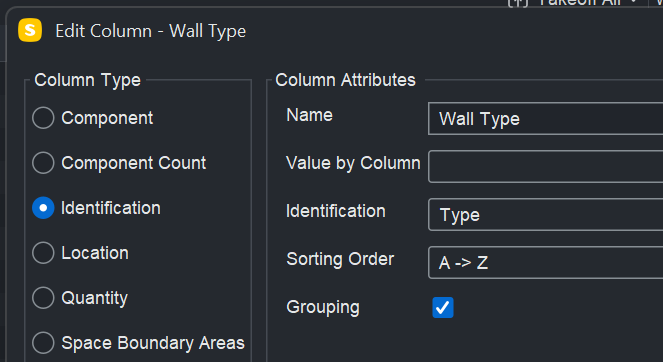Select the Identification radio button
This screenshot has width=663, height=362.
coord(43,208)
